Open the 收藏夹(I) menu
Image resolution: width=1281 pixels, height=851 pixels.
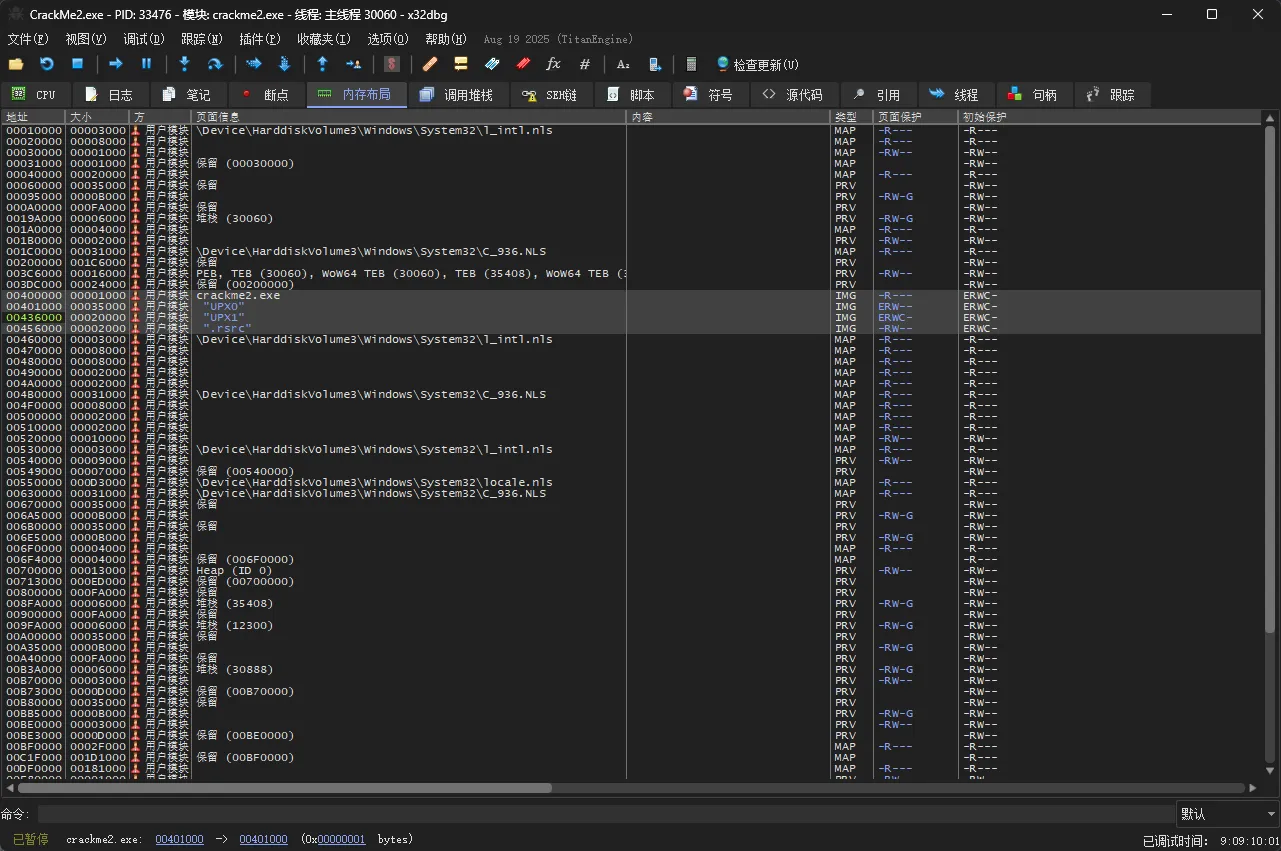point(323,39)
